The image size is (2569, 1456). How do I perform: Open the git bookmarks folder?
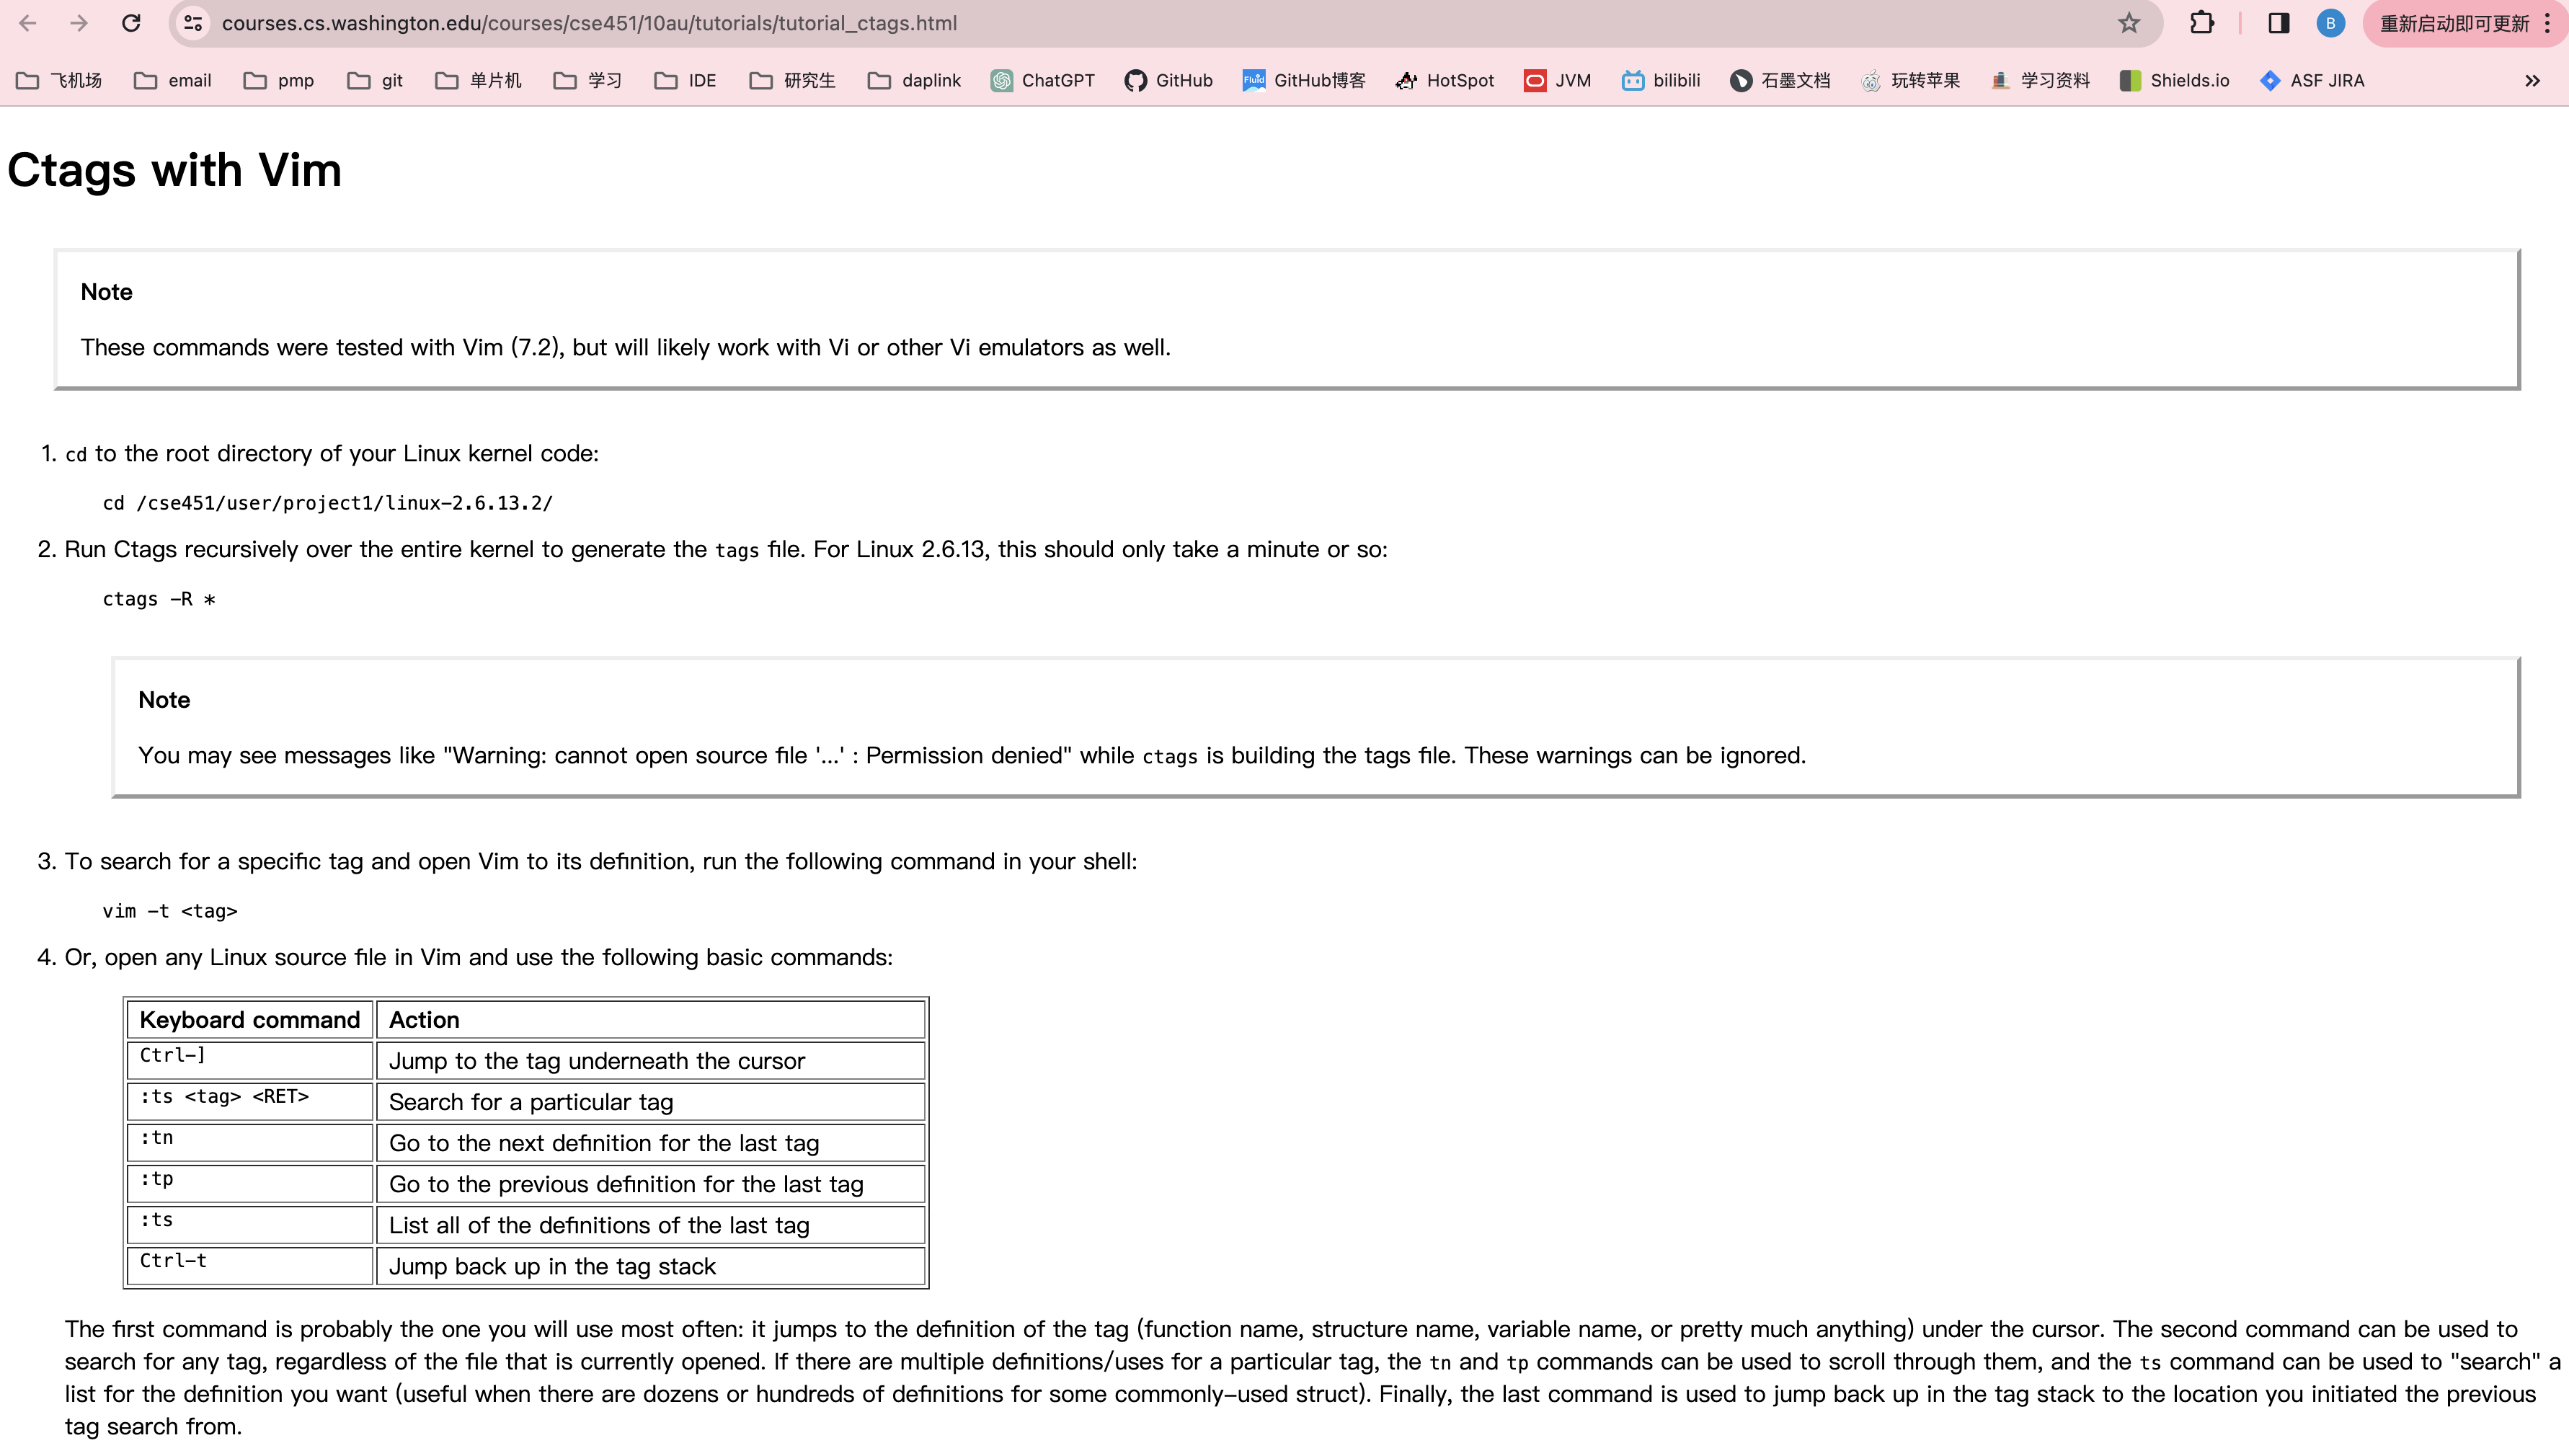(375, 80)
